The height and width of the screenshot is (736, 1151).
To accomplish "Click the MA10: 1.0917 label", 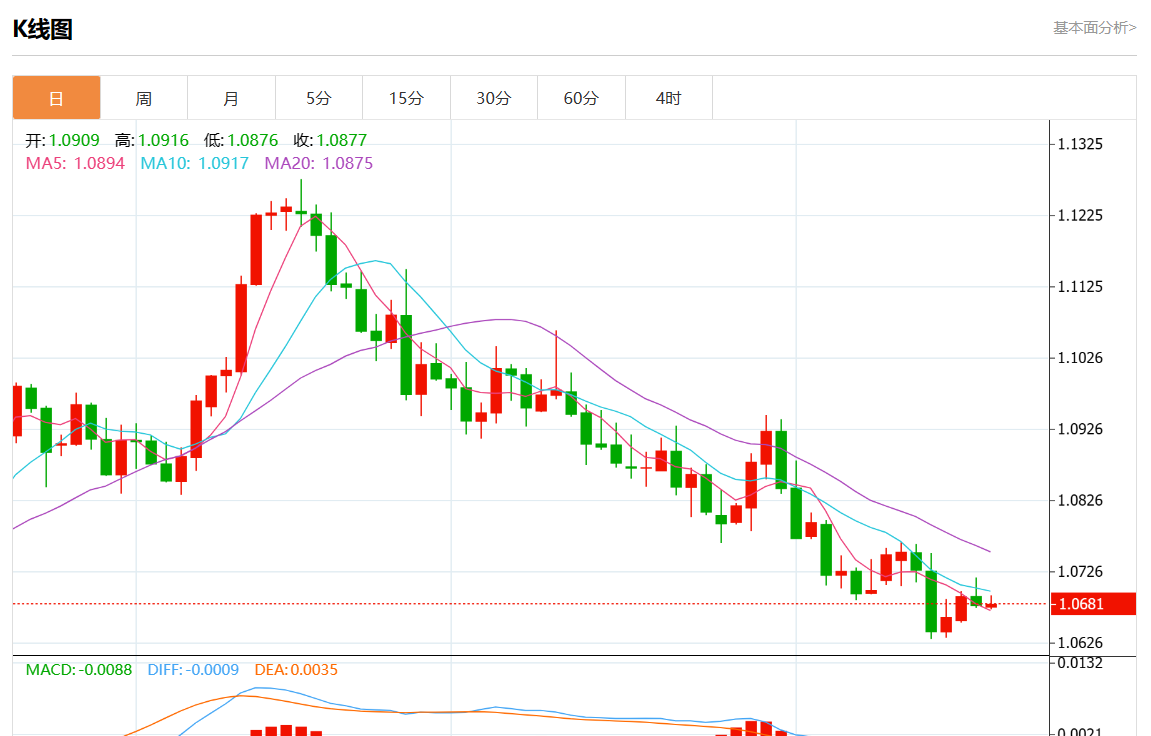I will click(195, 163).
